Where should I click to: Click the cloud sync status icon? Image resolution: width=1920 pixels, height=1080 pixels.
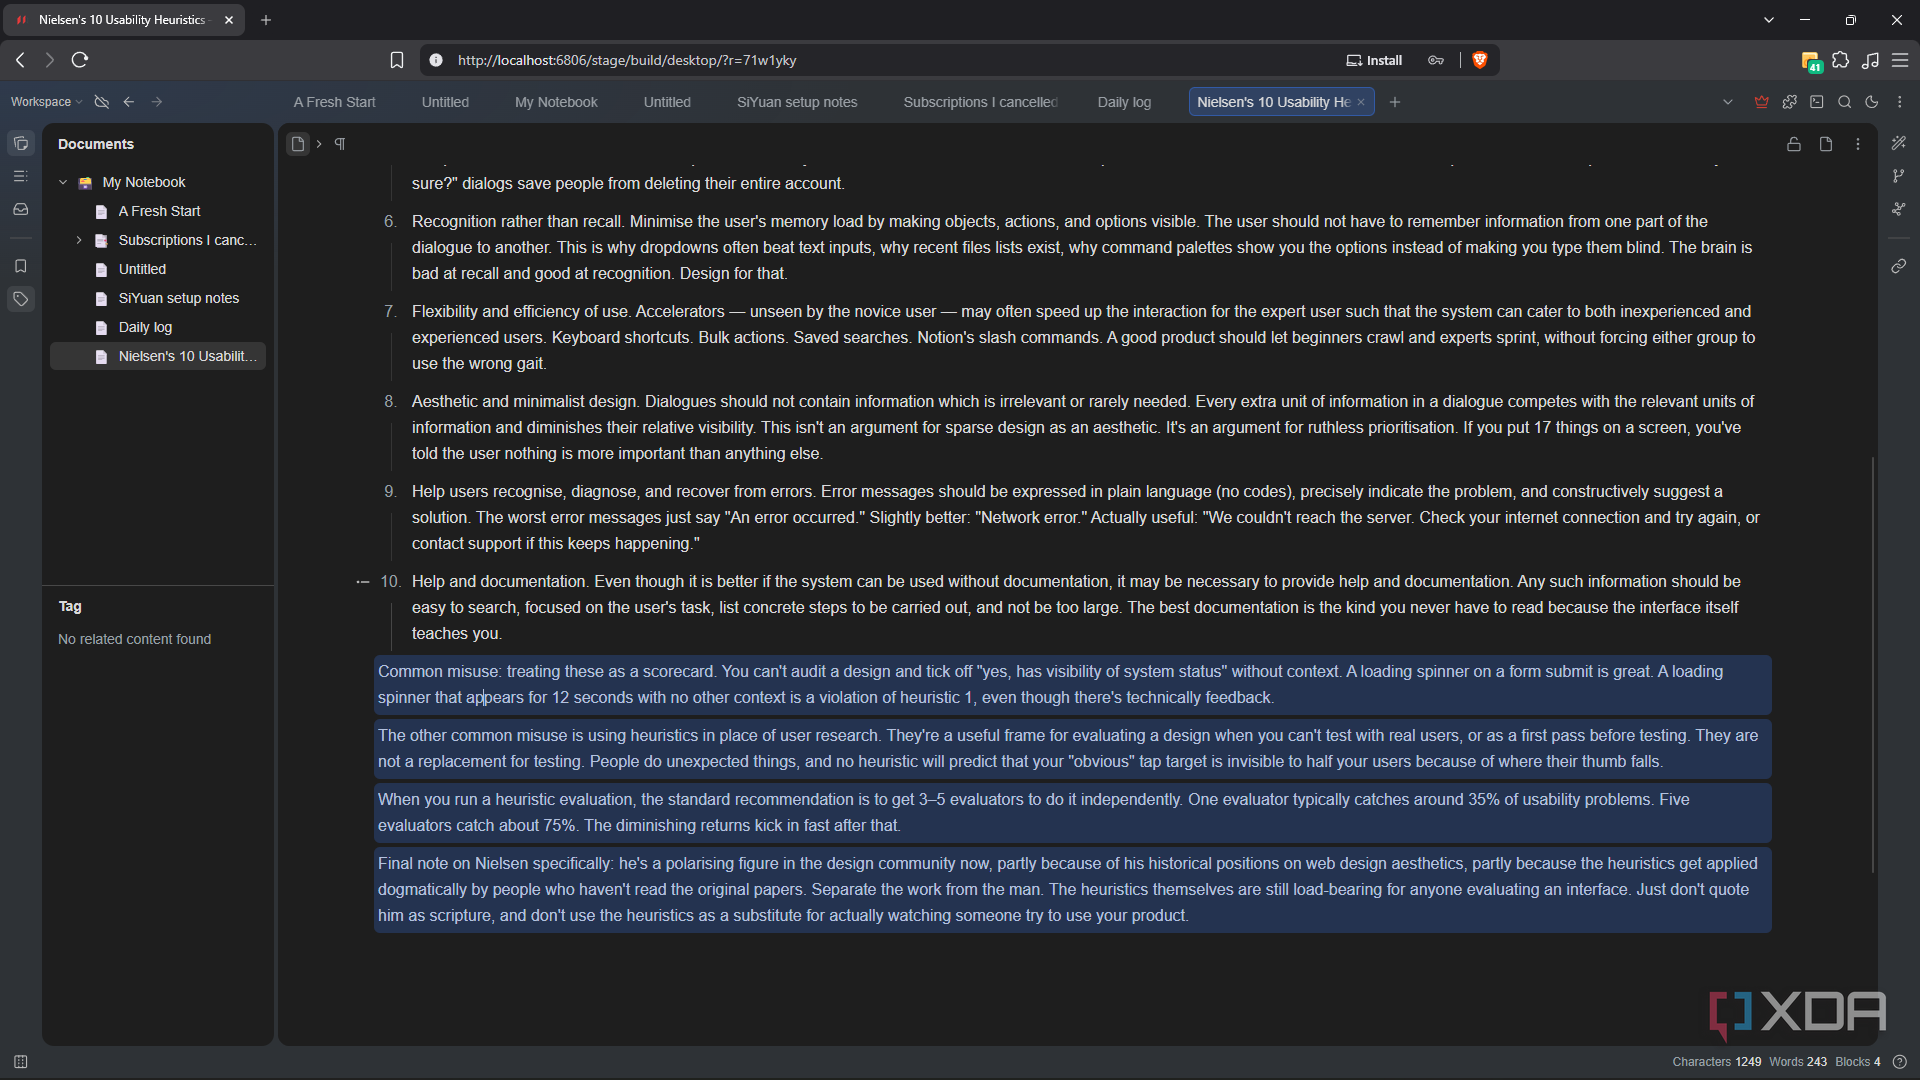pyautogui.click(x=101, y=102)
